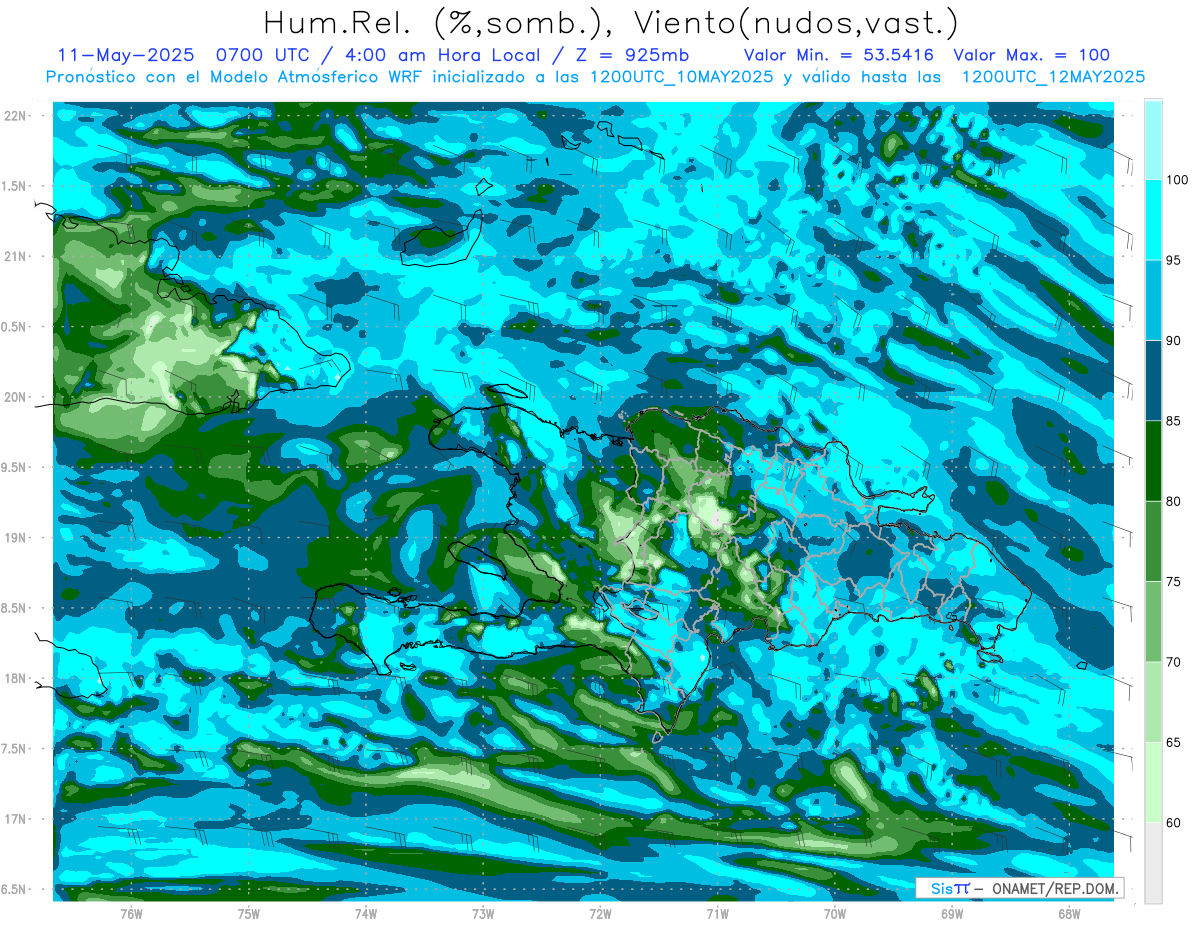Screen dimensions: 1200x927
Task: Click the colorbar value '70'
Action: pos(1174,662)
